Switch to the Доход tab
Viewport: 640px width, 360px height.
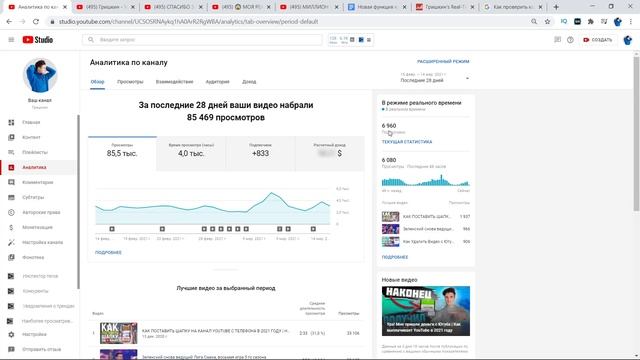tap(249, 82)
